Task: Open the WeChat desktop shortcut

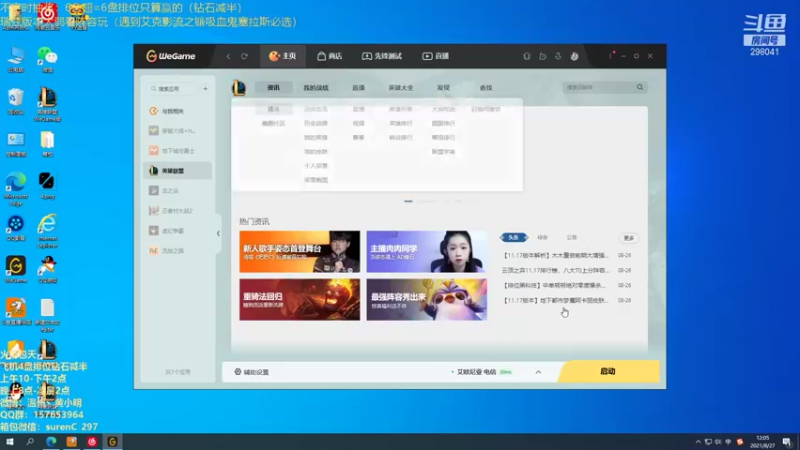Action: [x=47, y=59]
